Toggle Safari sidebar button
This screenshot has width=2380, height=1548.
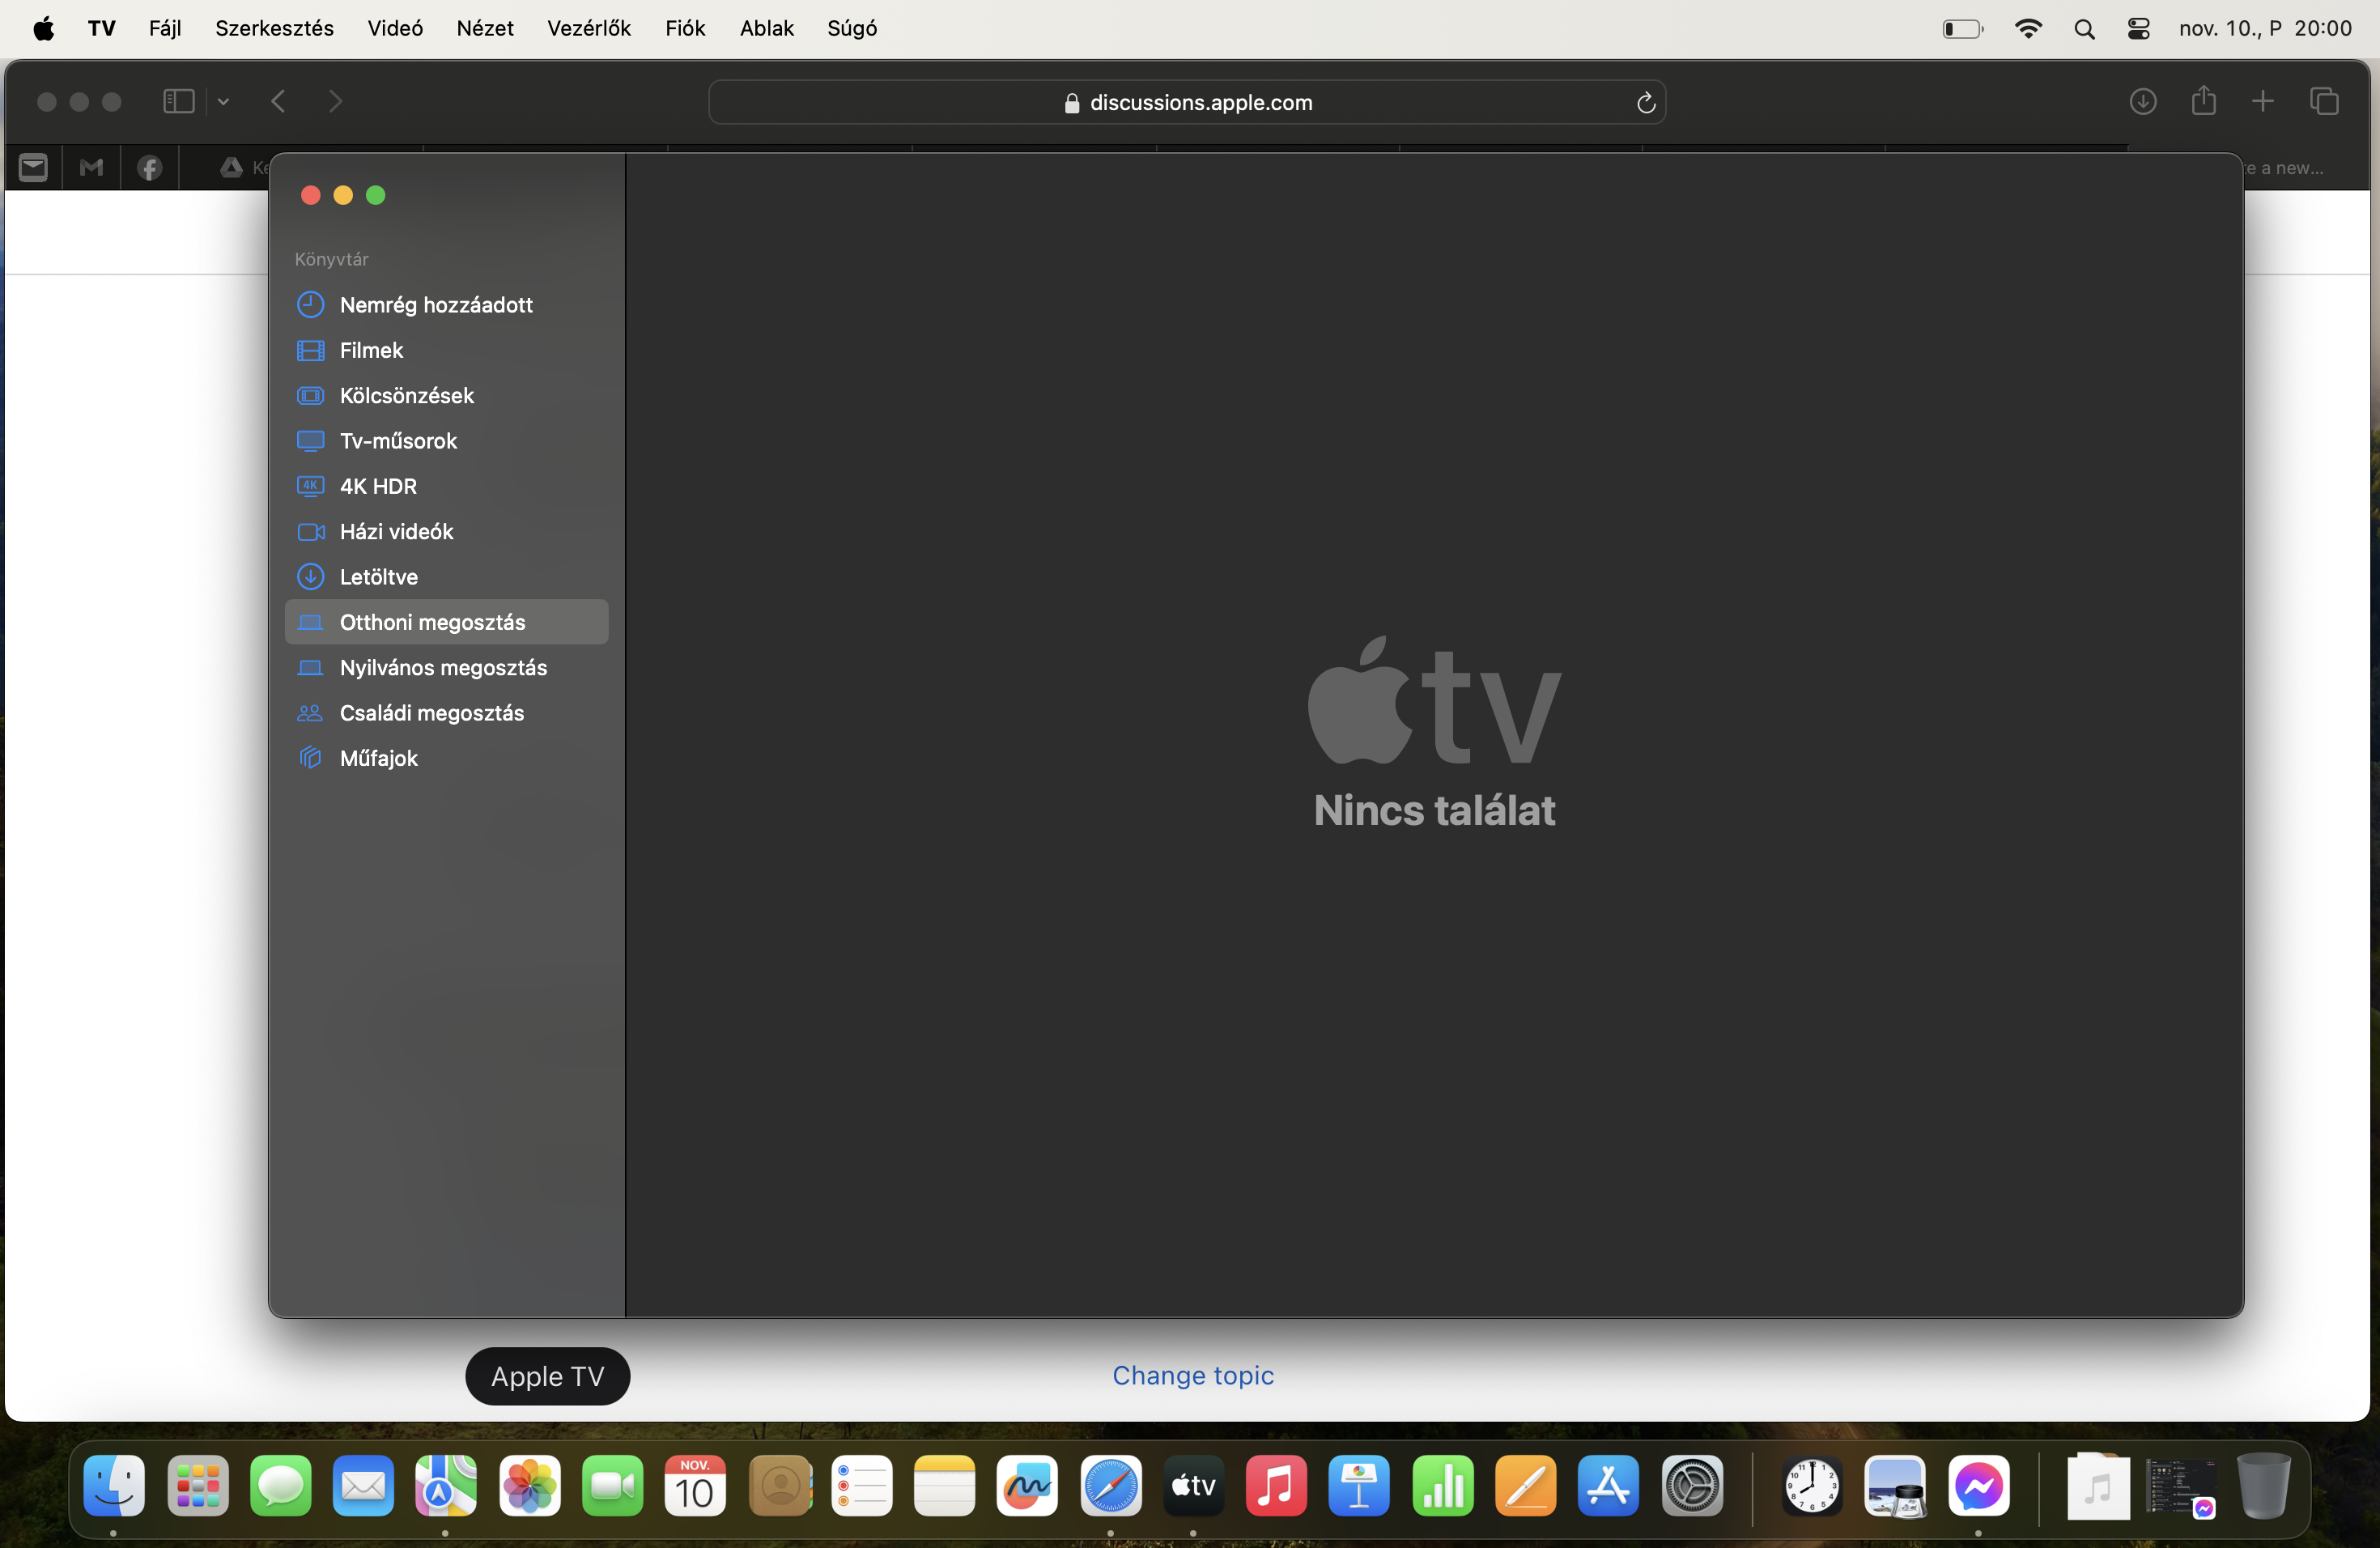tap(178, 101)
